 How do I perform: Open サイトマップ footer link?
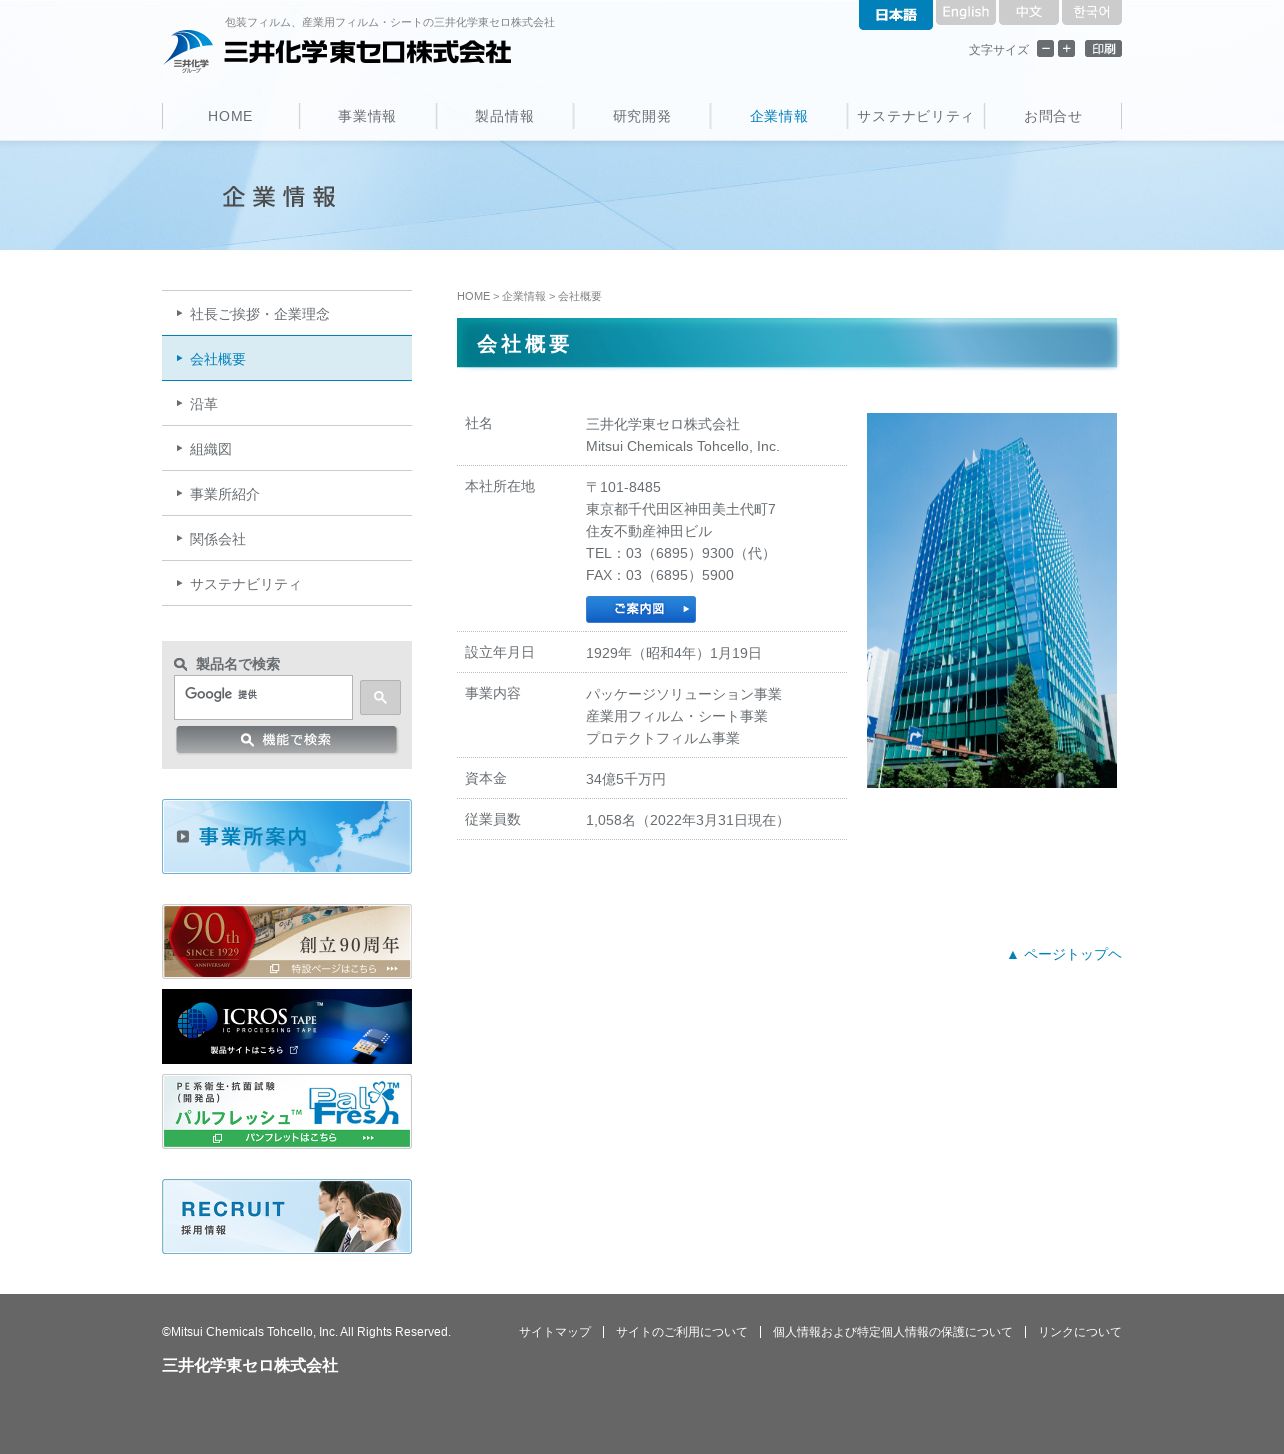tap(555, 1332)
